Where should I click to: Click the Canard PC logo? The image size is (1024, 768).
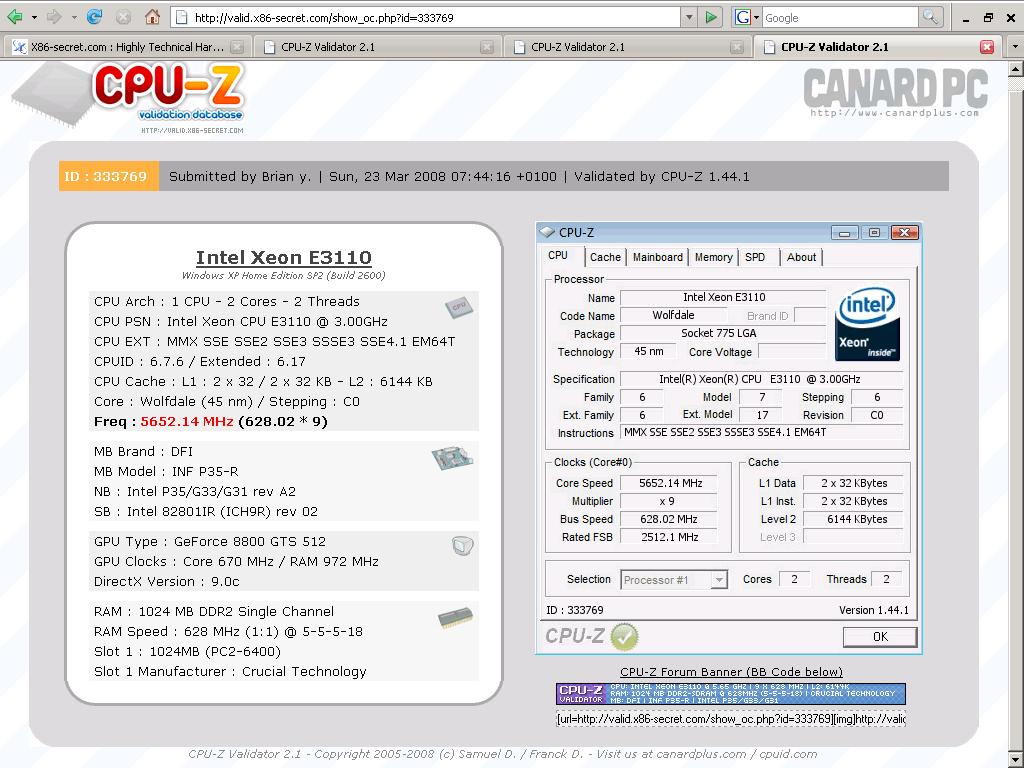[x=895, y=92]
